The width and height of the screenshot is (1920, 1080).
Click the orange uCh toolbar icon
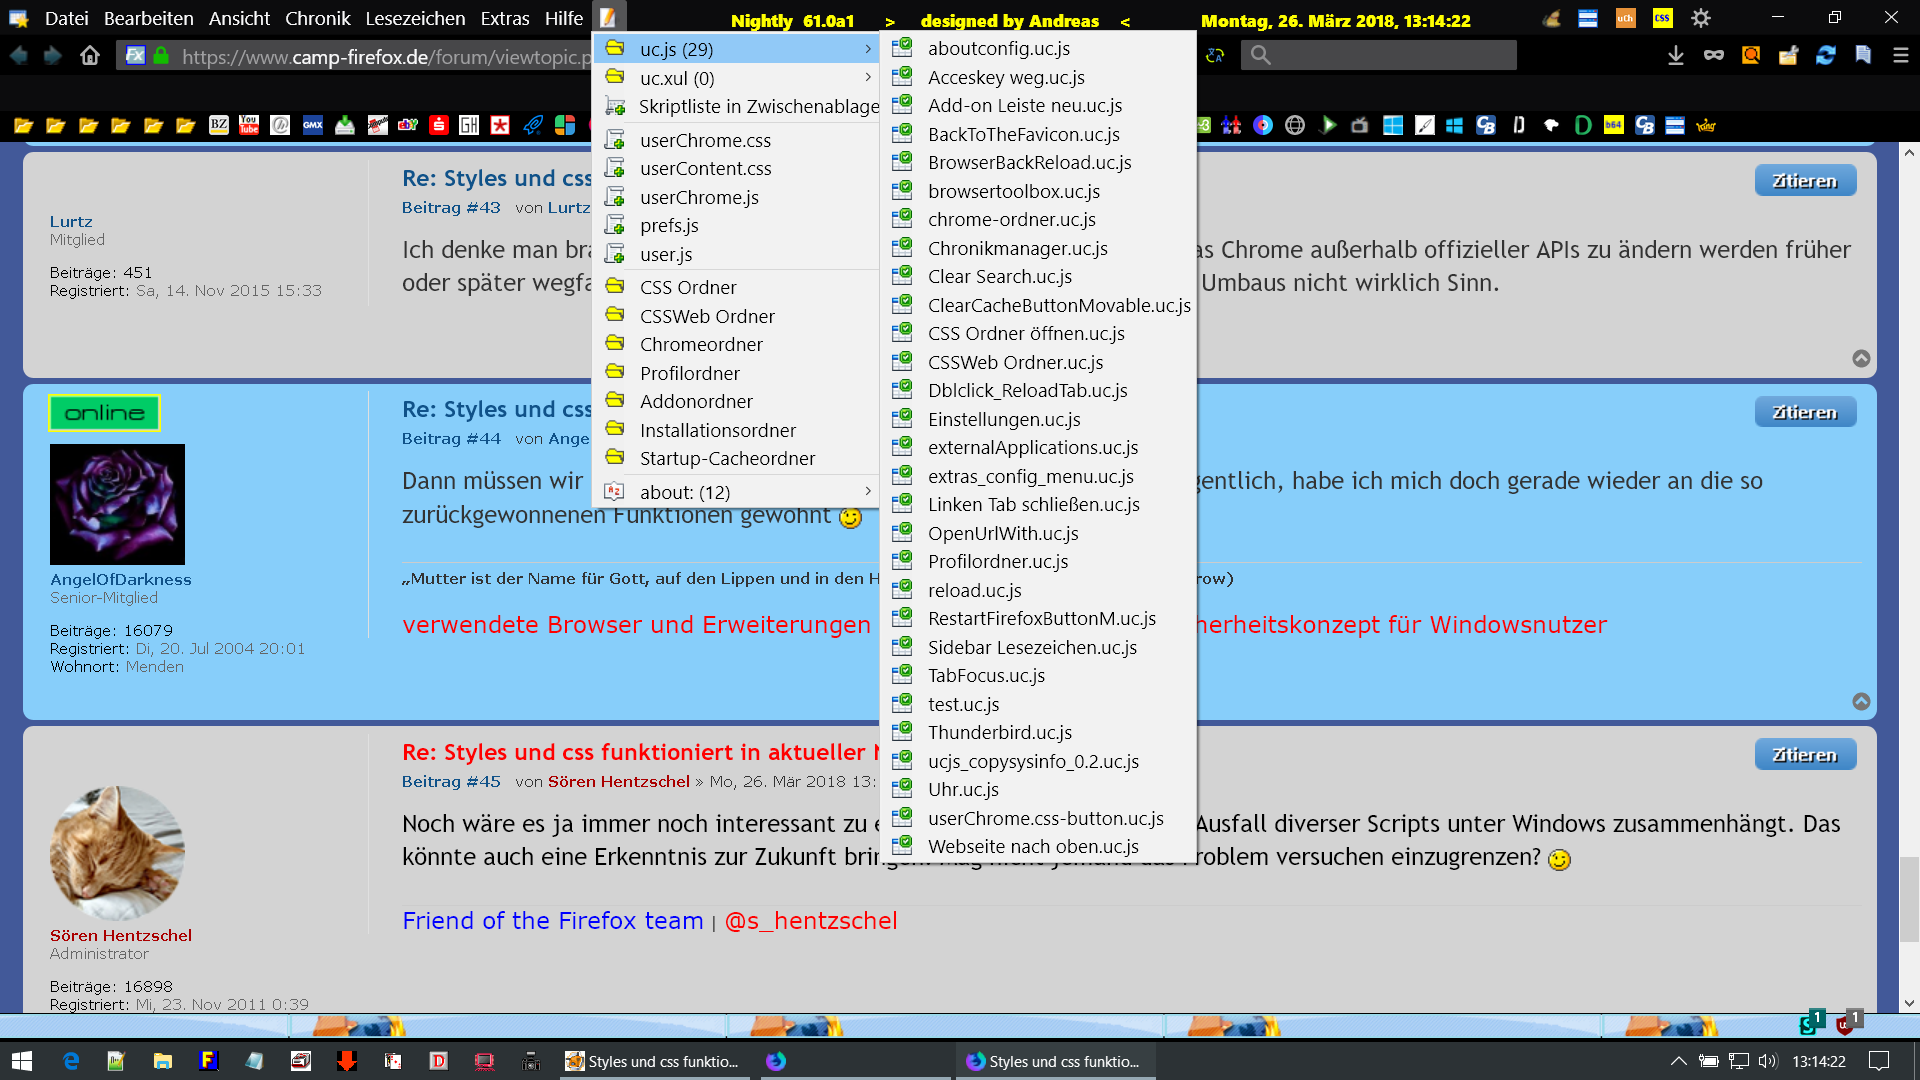pyautogui.click(x=1625, y=18)
